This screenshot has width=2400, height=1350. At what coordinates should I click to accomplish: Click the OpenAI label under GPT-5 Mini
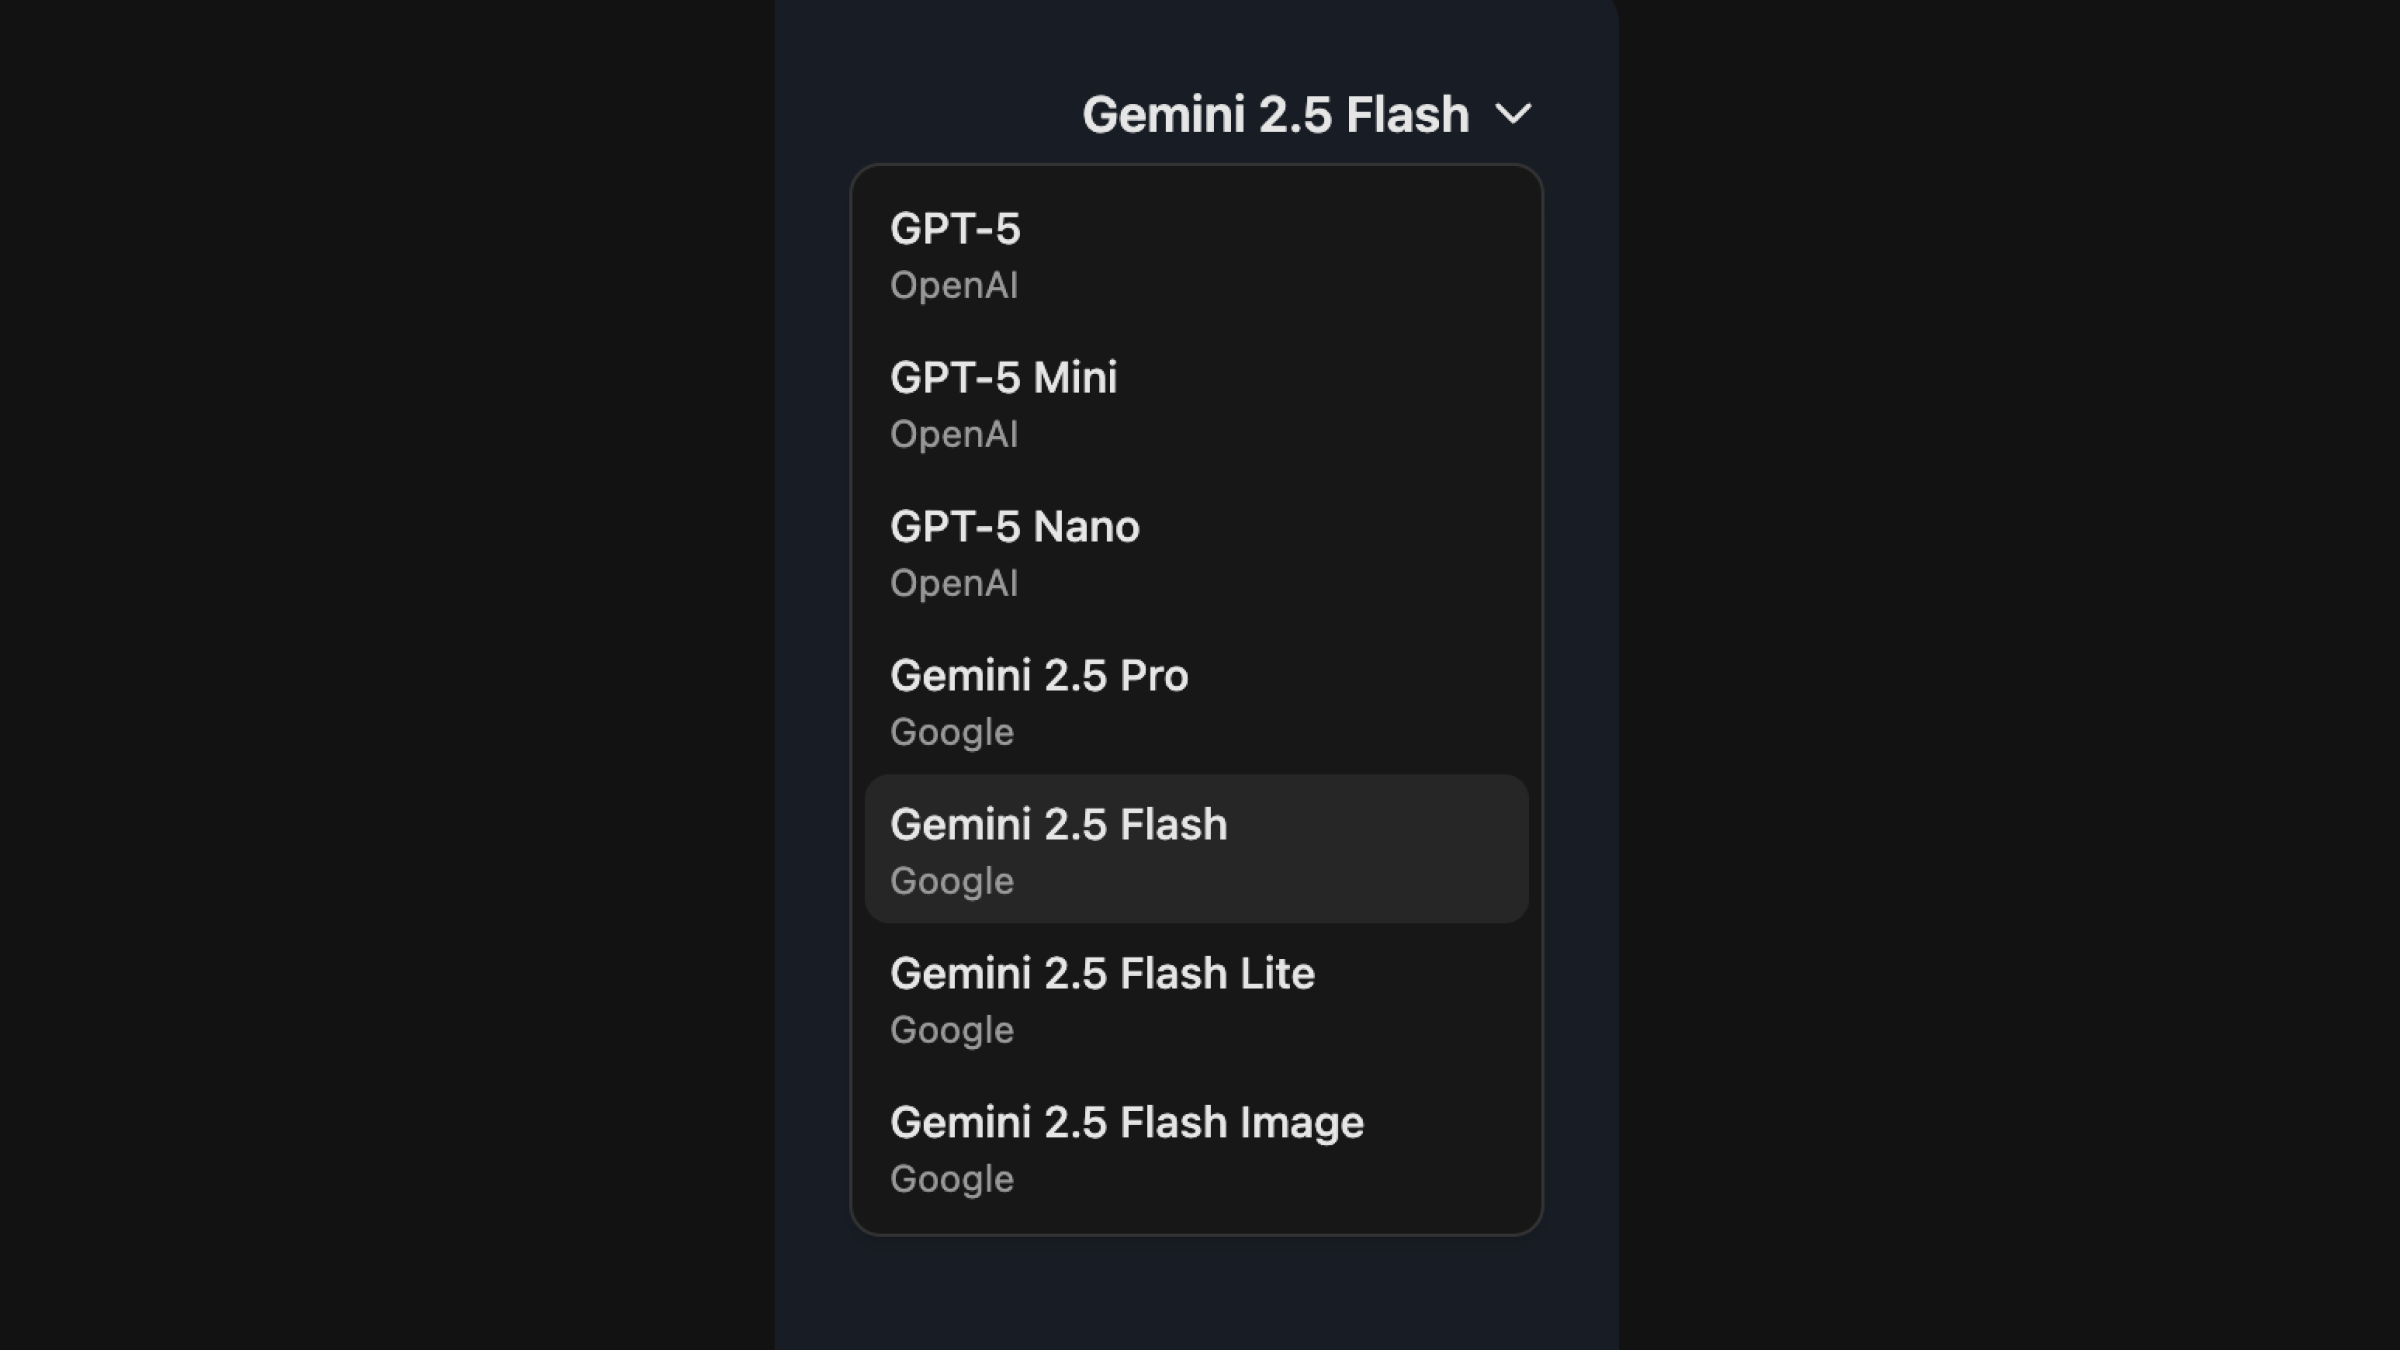click(954, 435)
